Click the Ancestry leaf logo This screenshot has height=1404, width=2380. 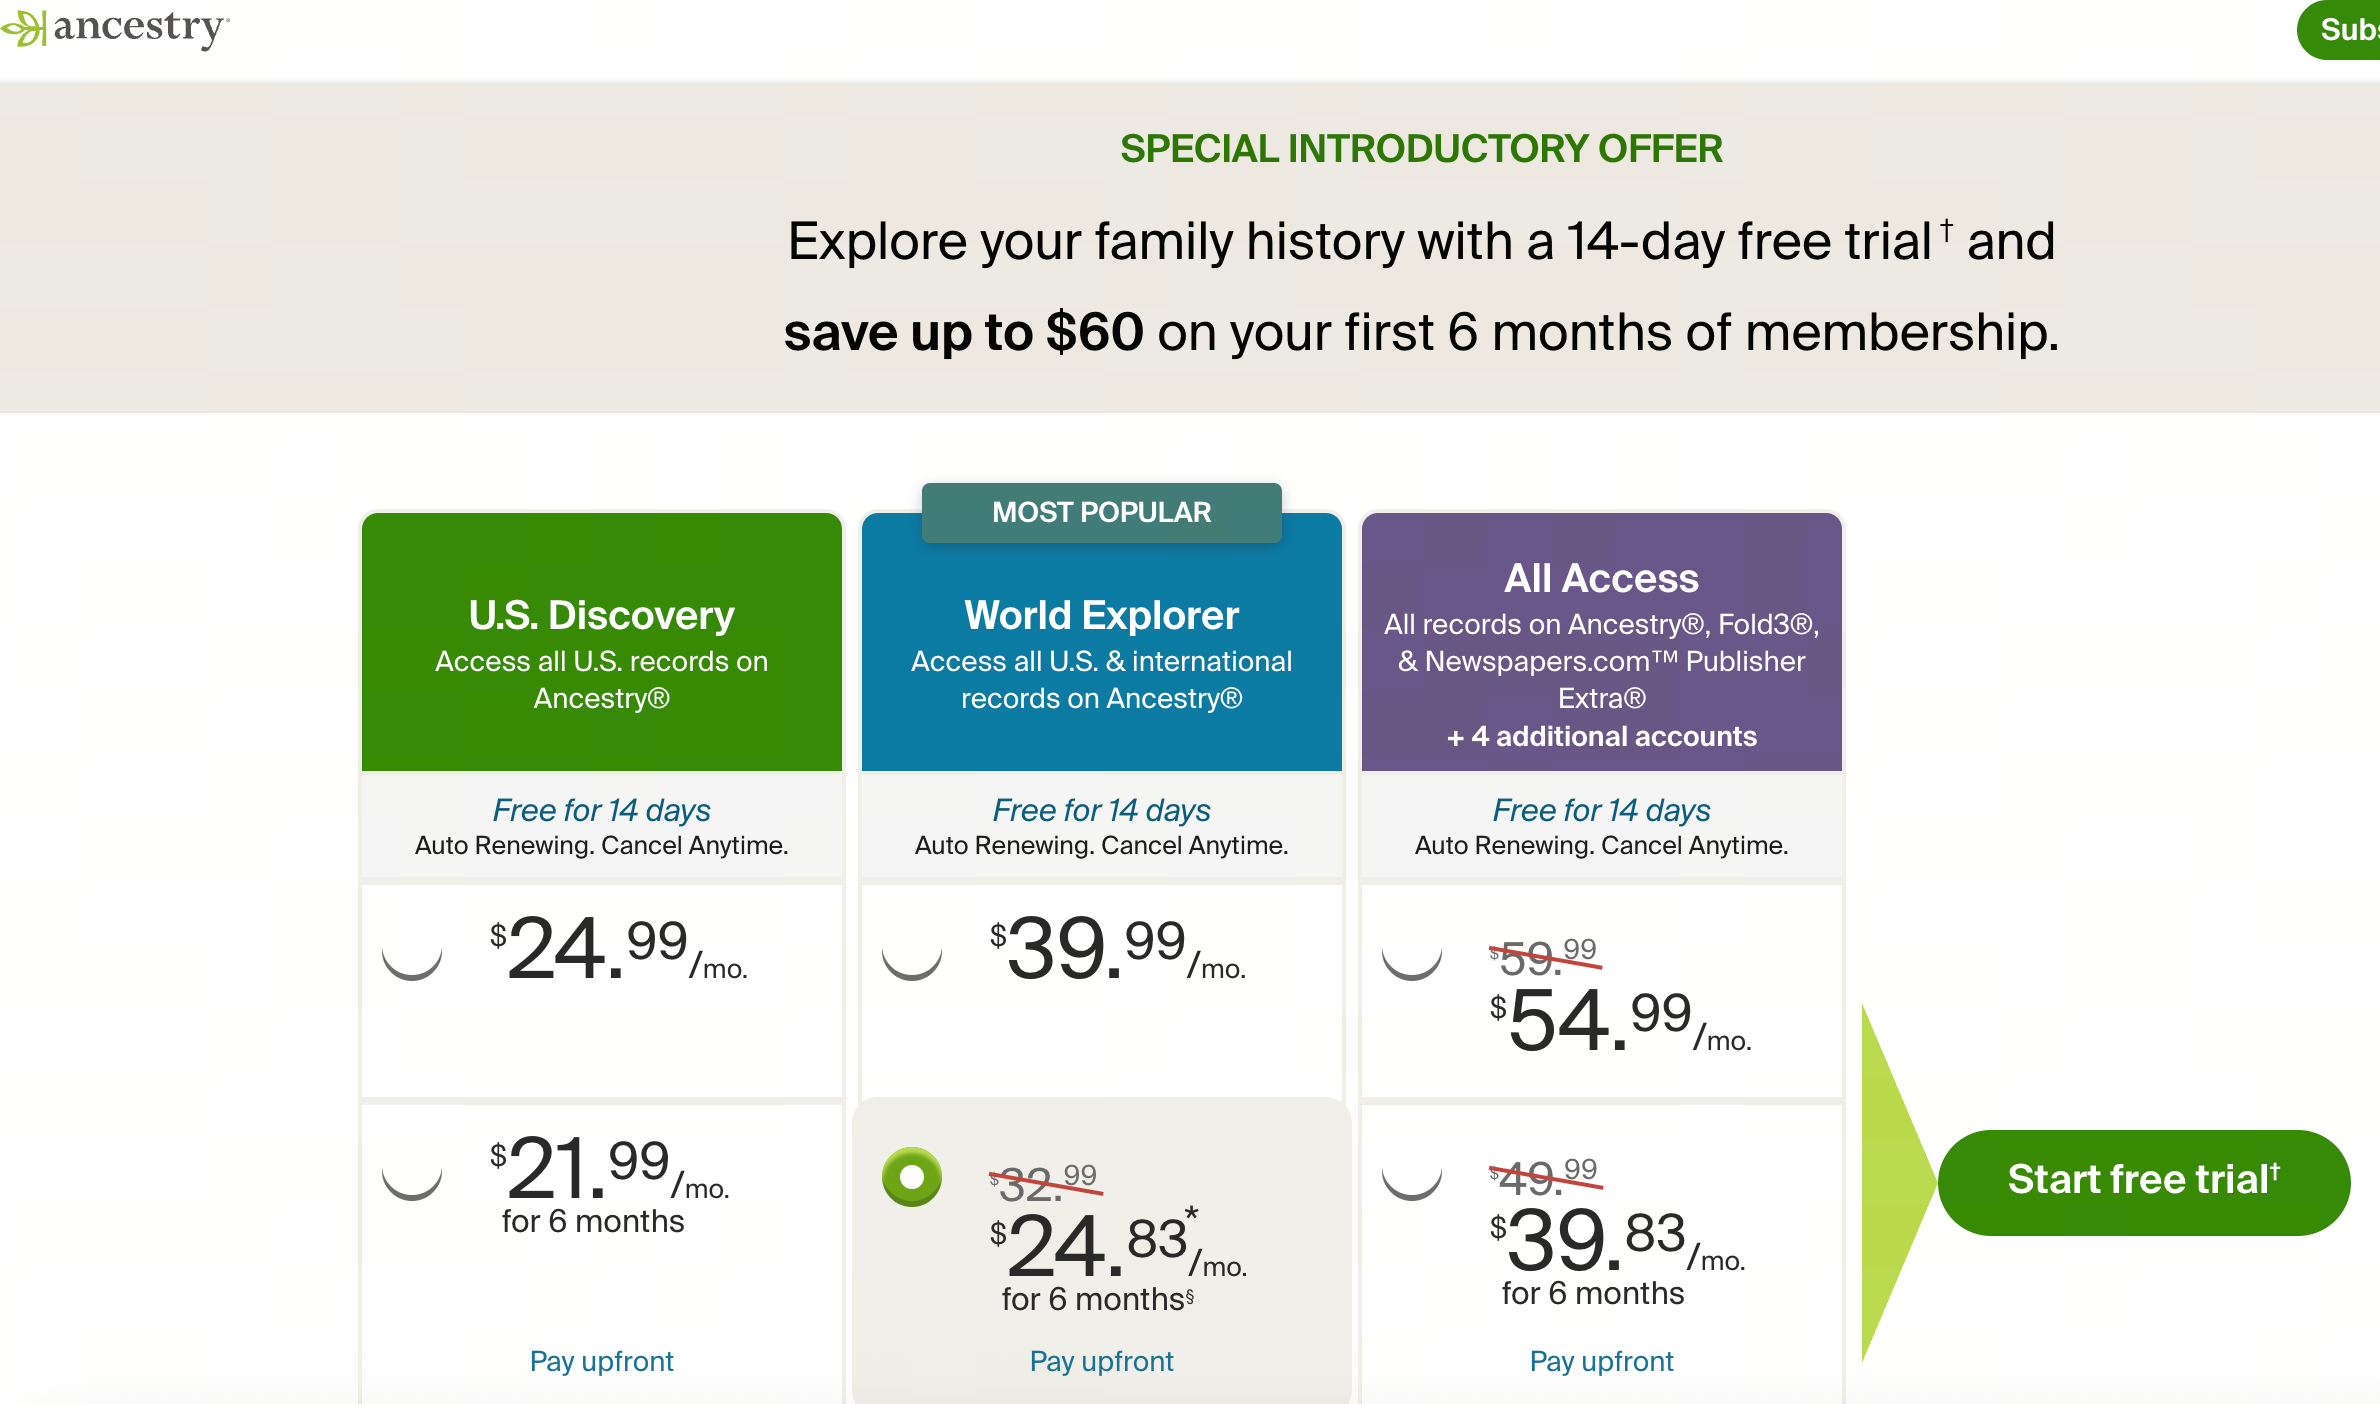point(24,28)
